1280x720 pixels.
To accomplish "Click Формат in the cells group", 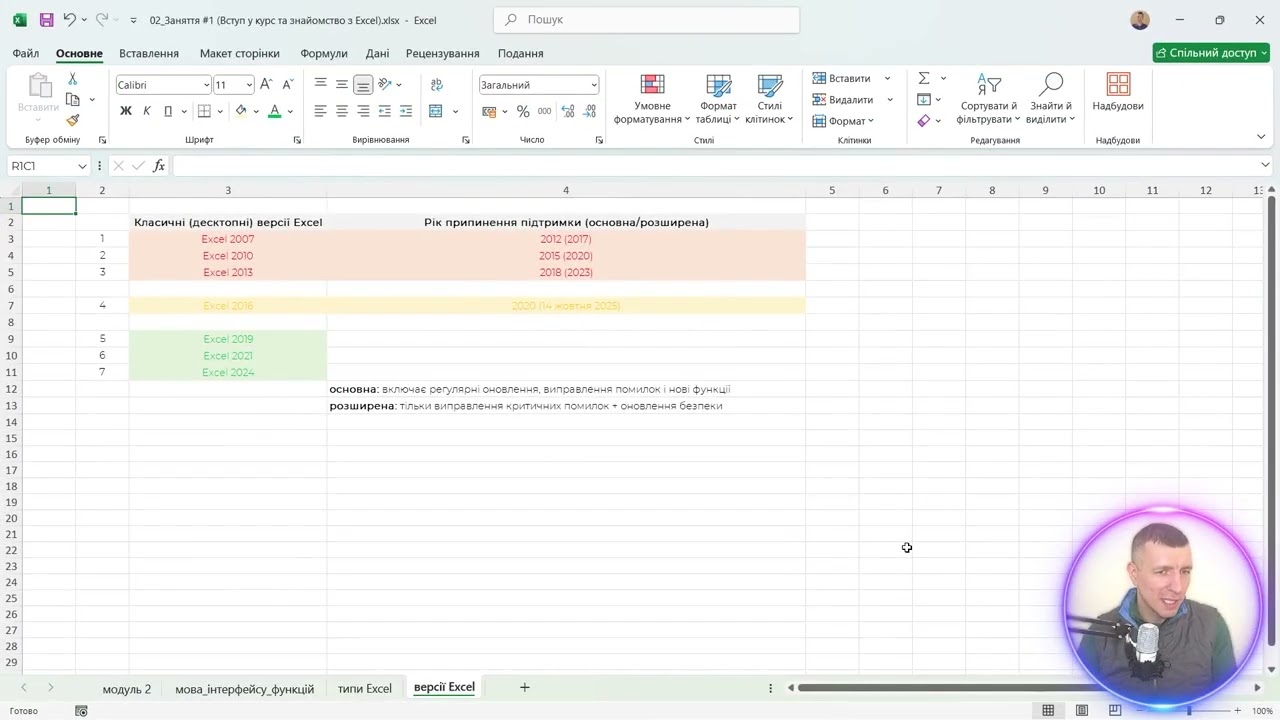I will [843, 121].
